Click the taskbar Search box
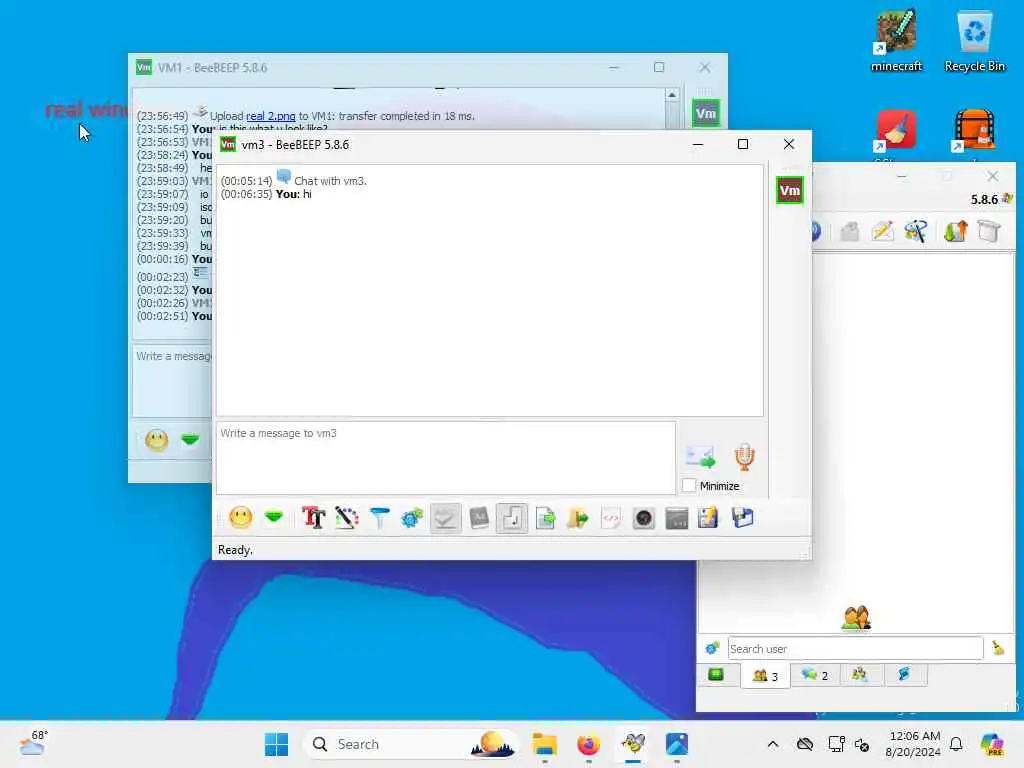Screen dimensions: 1024x768 pyautogui.click(x=411, y=744)
